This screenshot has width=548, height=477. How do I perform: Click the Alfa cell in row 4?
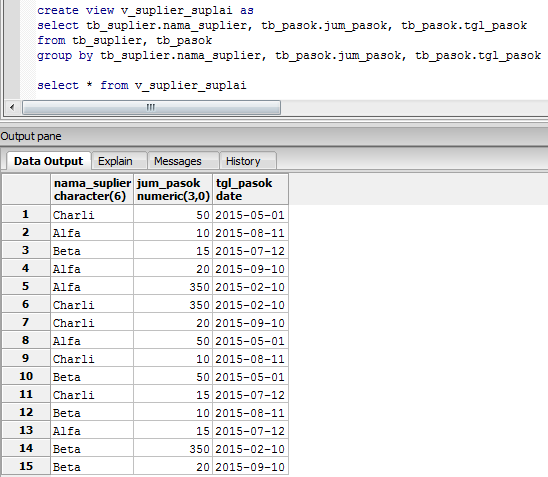[x=92, y=268]
